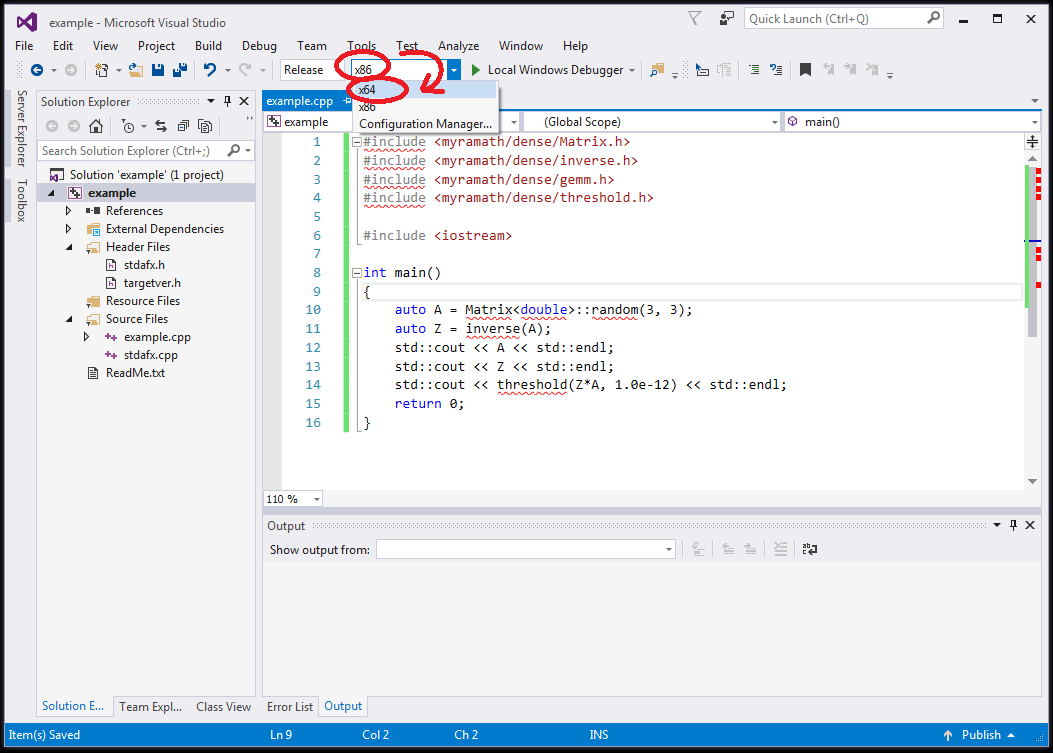Open the File menu
Viewport: 1053px width, 753px height.
[x=24, y=46]
